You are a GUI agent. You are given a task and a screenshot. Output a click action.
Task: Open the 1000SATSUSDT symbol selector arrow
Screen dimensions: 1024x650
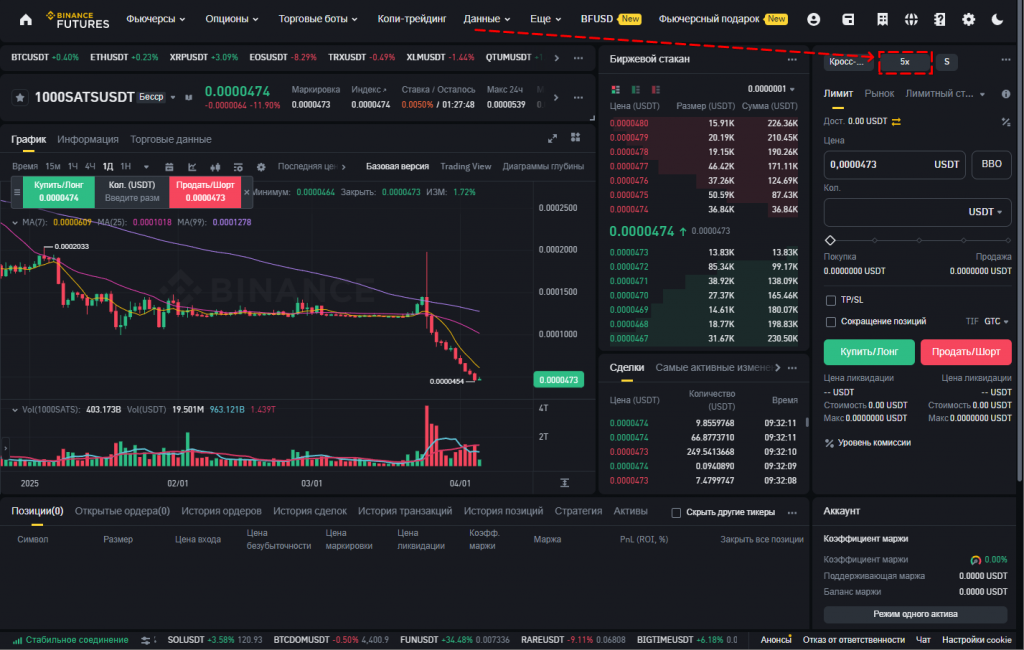click(173, 98)
